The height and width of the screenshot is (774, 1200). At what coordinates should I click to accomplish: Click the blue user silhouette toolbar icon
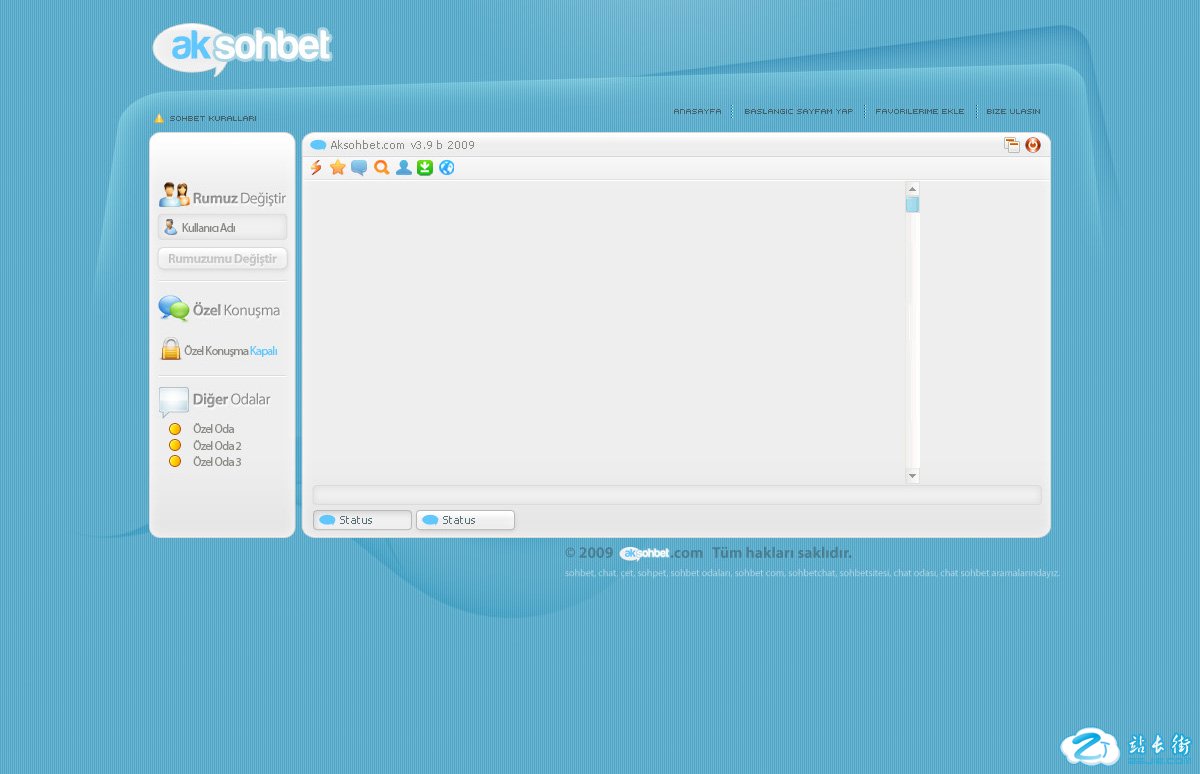pos(403,168)
